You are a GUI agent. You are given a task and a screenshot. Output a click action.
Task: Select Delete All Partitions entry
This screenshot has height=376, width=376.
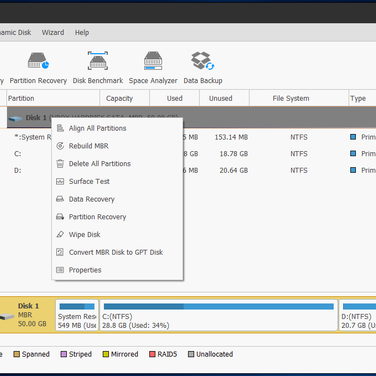tap(117, 163)
